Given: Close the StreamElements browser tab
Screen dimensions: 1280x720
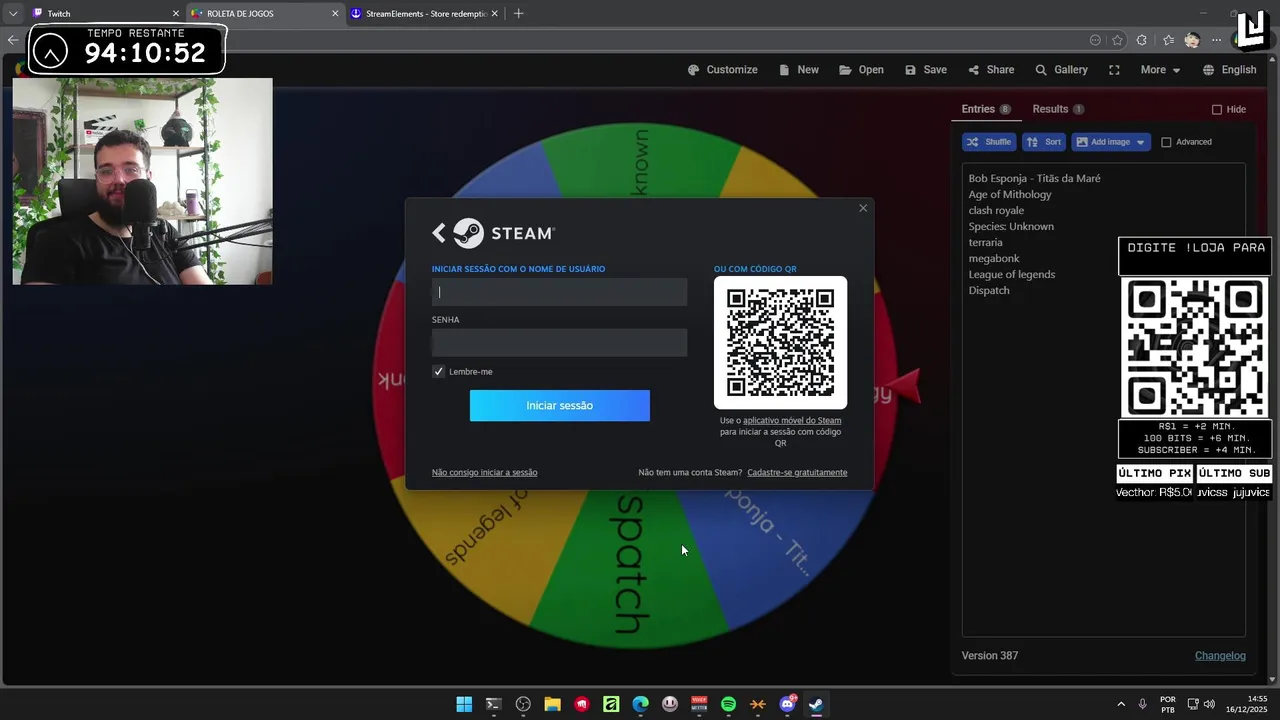Looking at the screenshot, I should point(495,14).
